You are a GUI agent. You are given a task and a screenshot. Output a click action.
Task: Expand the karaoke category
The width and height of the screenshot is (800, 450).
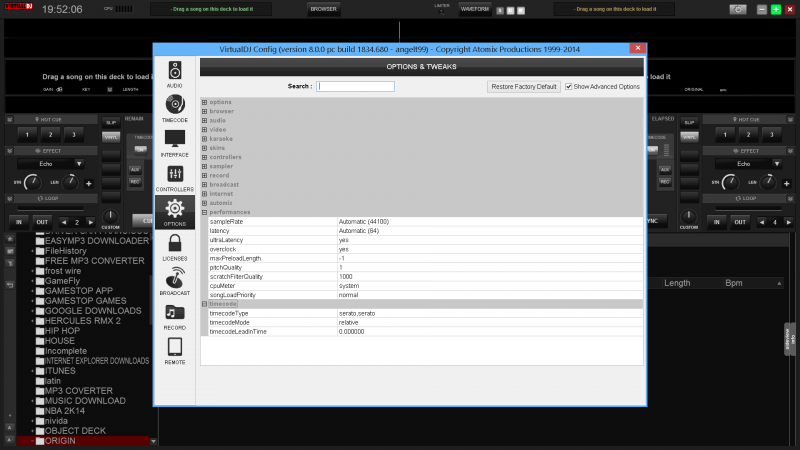pos(205,139)
